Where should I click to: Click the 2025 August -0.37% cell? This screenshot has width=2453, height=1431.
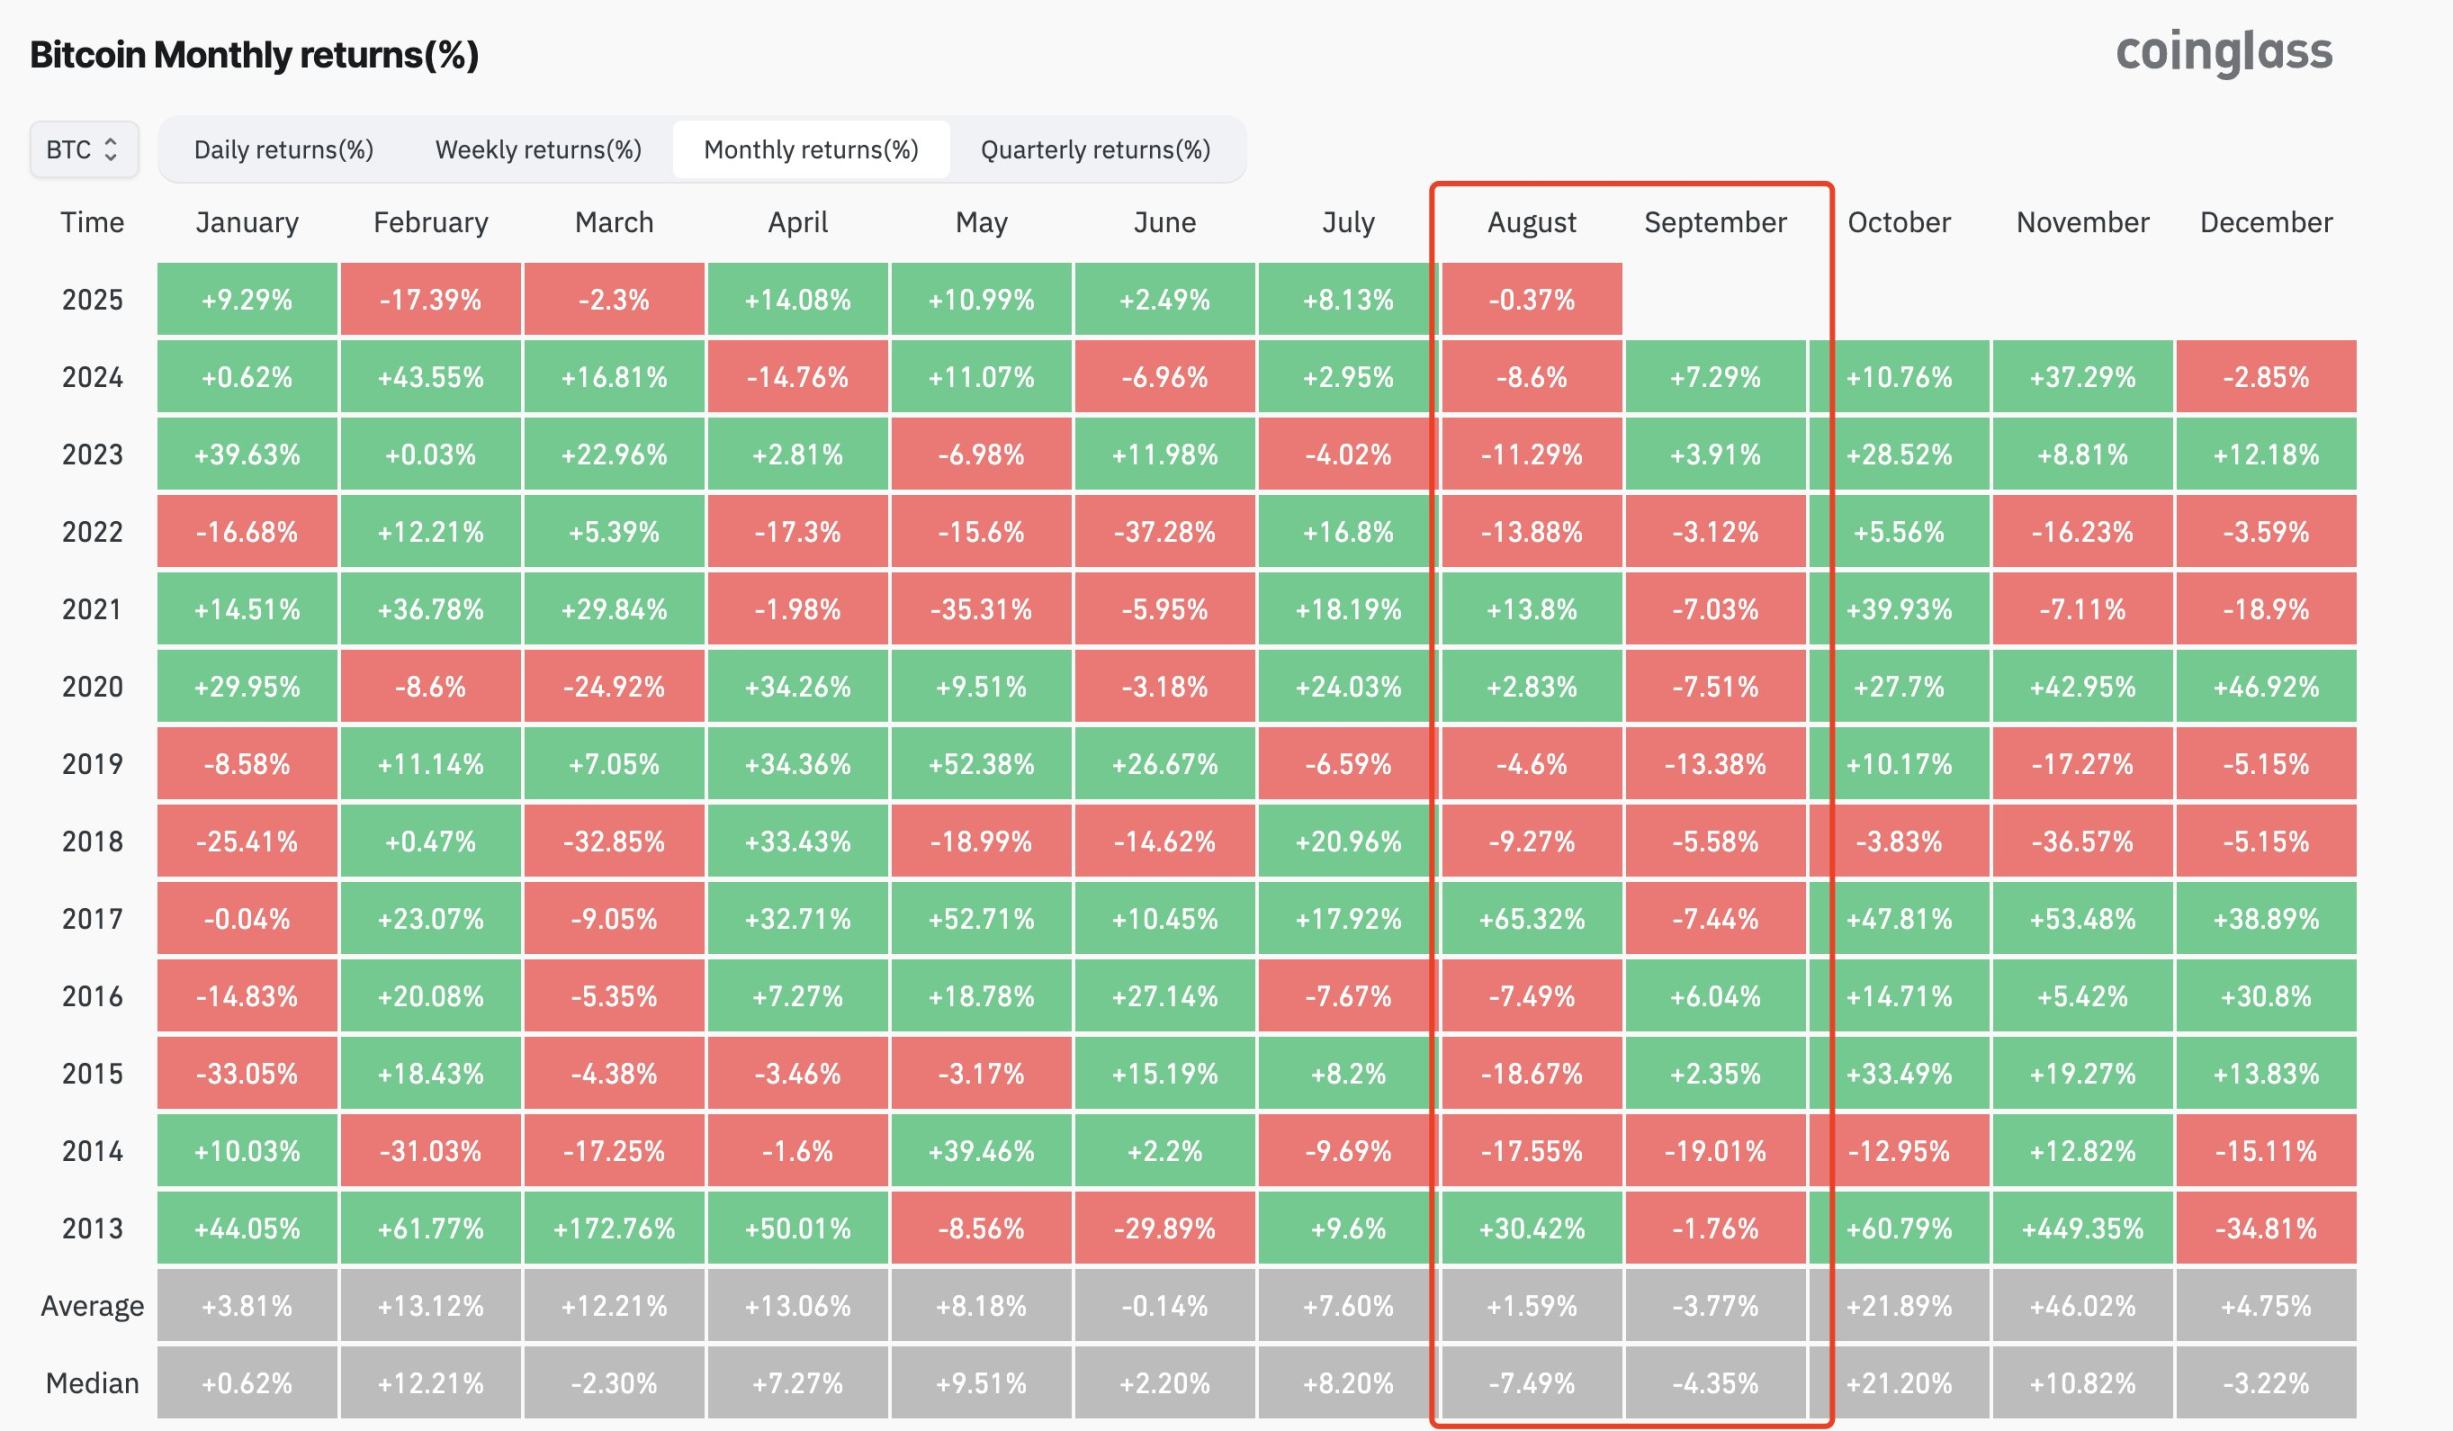pos(1531,299)
